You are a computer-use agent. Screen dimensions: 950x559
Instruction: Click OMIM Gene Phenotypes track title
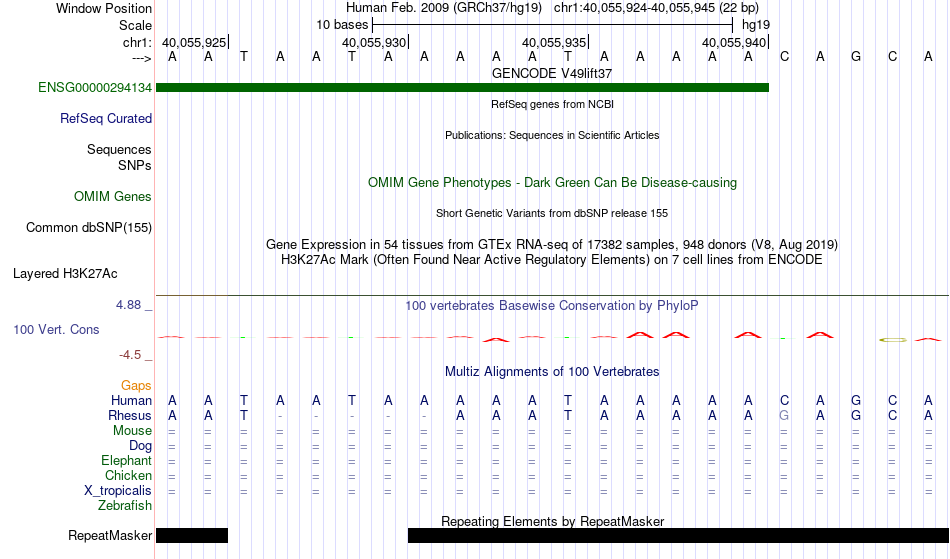point(552,182)
